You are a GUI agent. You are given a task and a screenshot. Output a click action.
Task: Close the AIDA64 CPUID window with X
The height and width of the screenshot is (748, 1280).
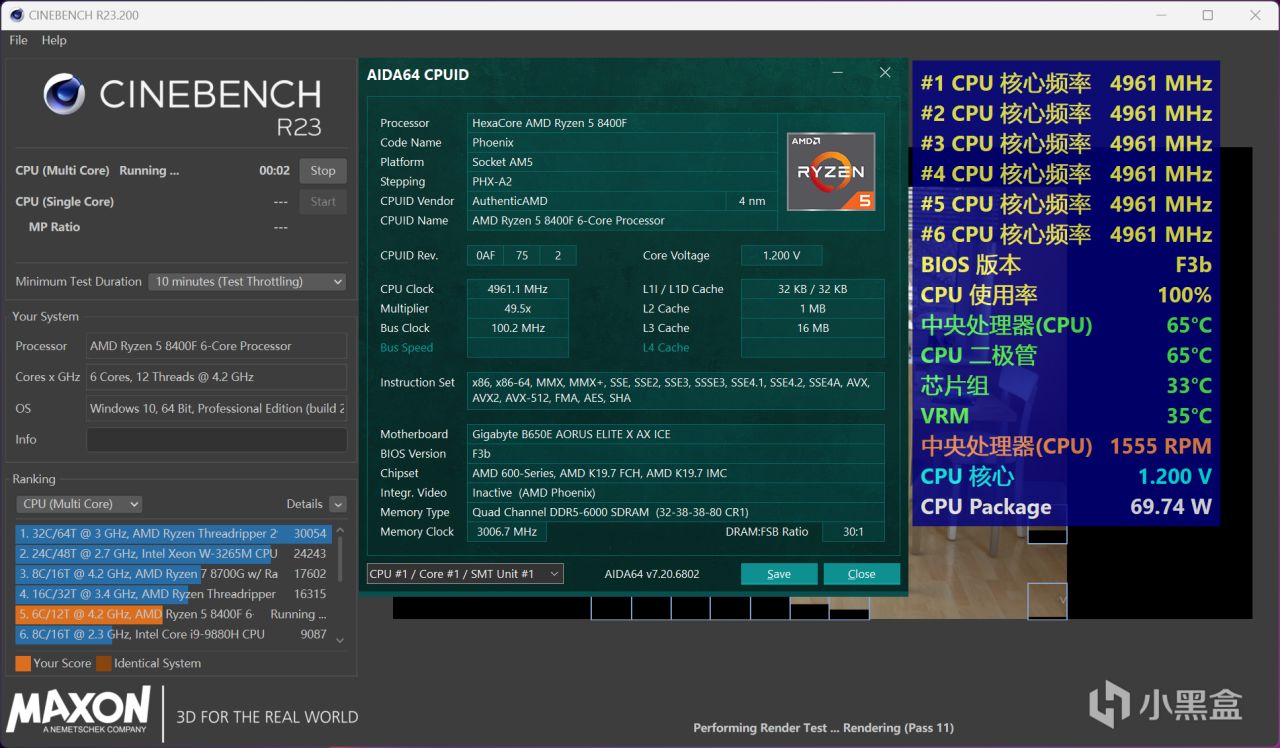(x=884, y=73)
